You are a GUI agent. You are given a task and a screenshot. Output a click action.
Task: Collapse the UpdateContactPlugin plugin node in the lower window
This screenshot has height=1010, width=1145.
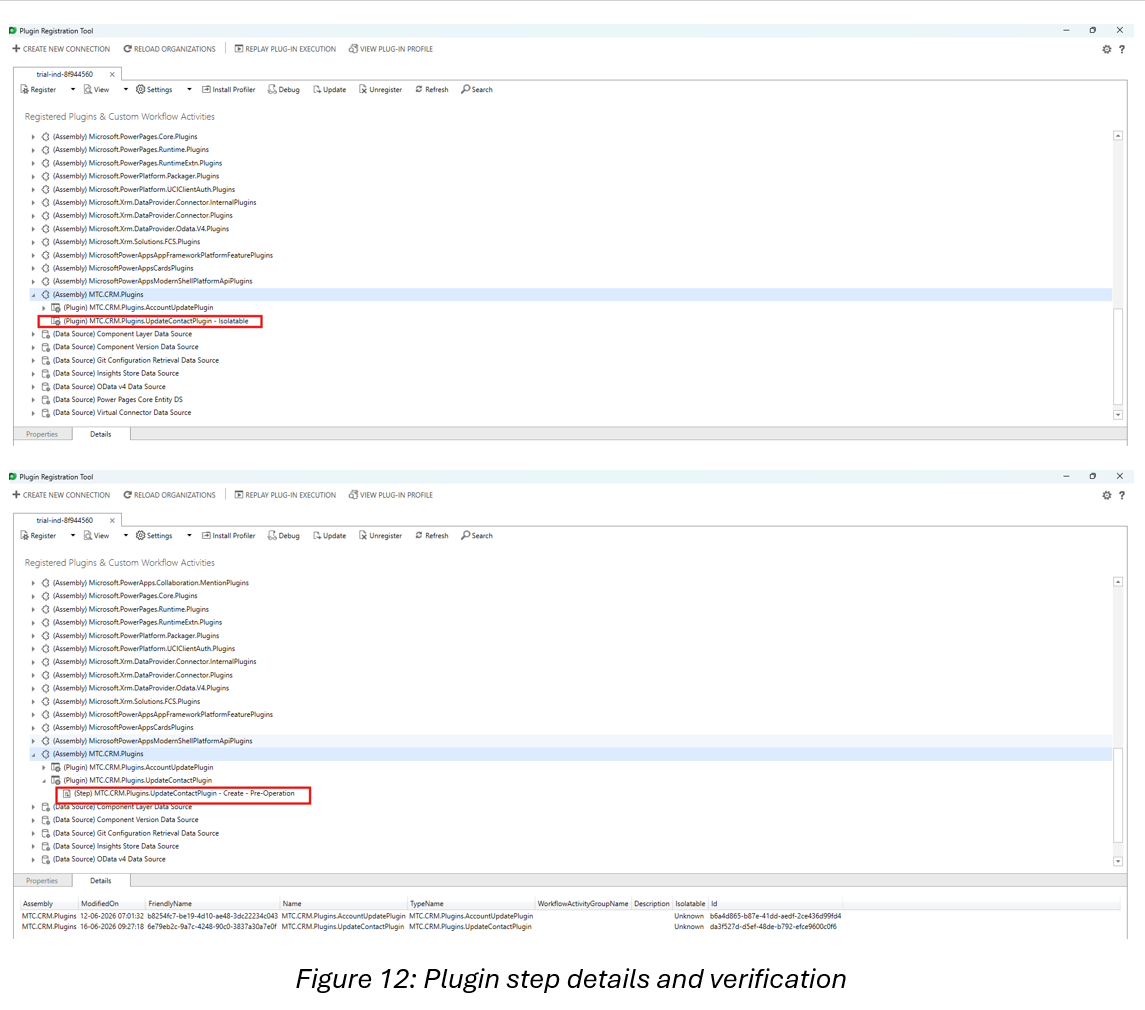[44, 781]
